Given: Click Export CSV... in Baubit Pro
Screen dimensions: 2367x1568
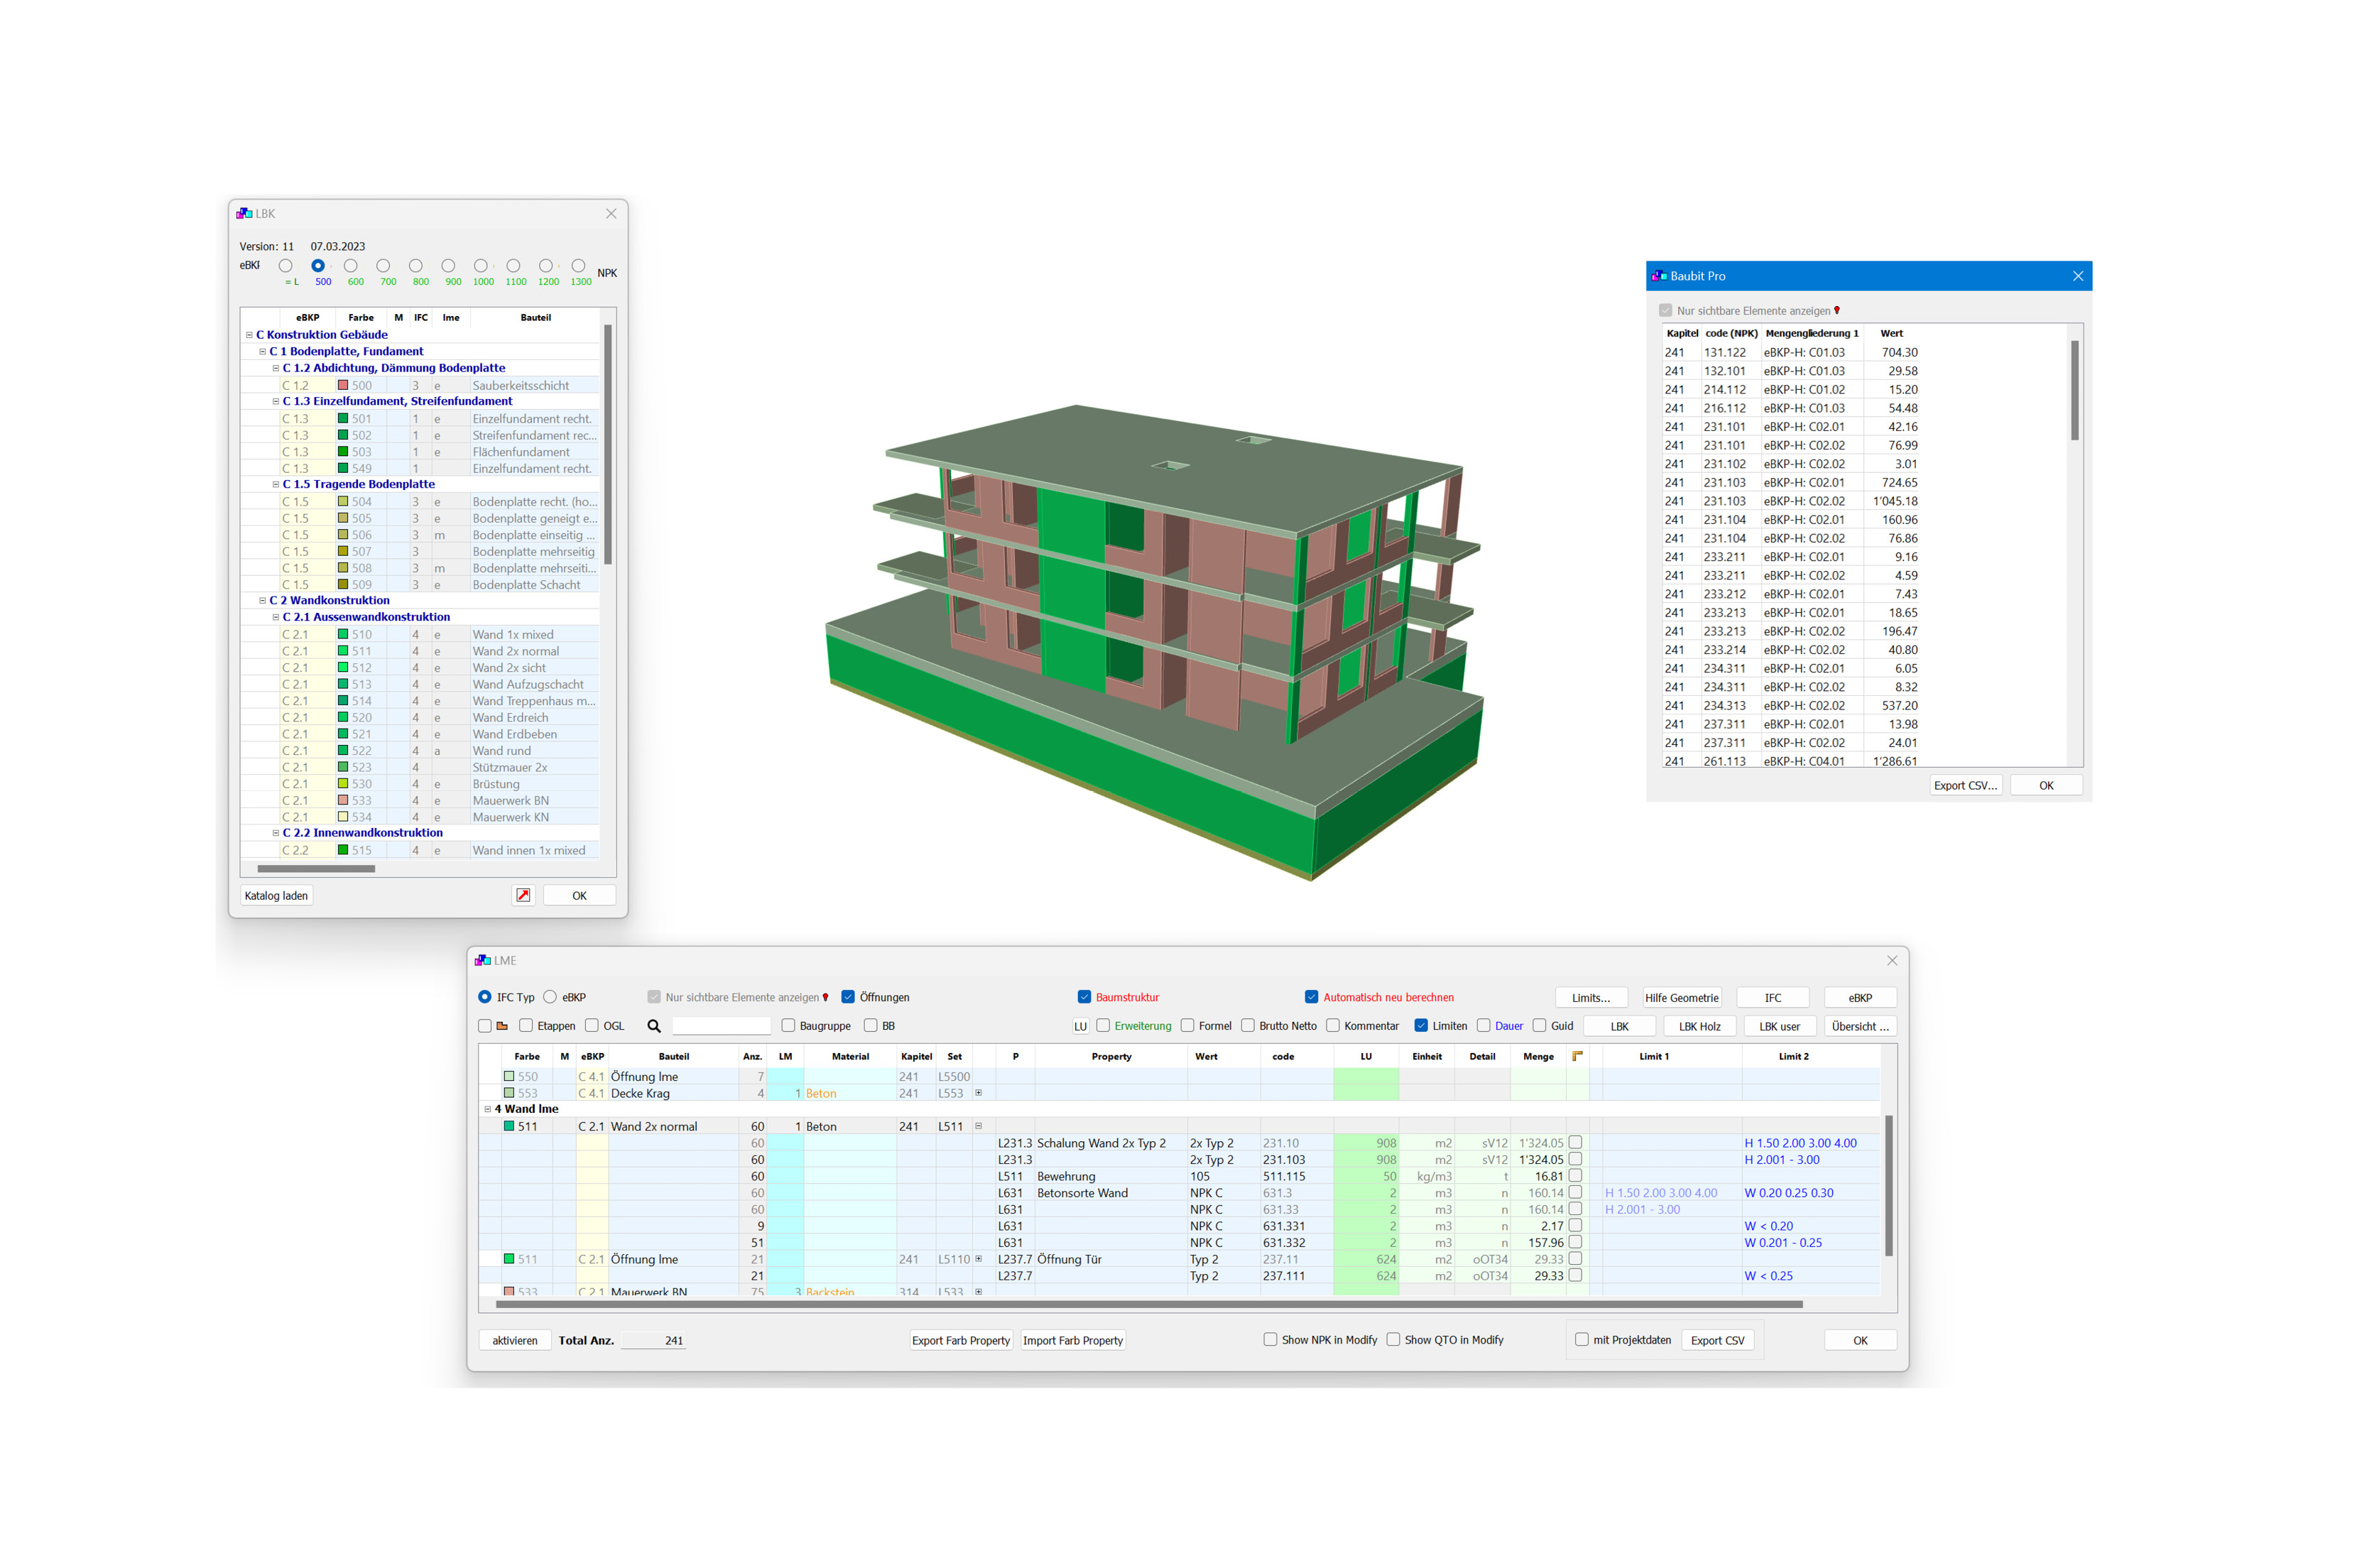Looking at the screenshot, I should coord(1965,786).
